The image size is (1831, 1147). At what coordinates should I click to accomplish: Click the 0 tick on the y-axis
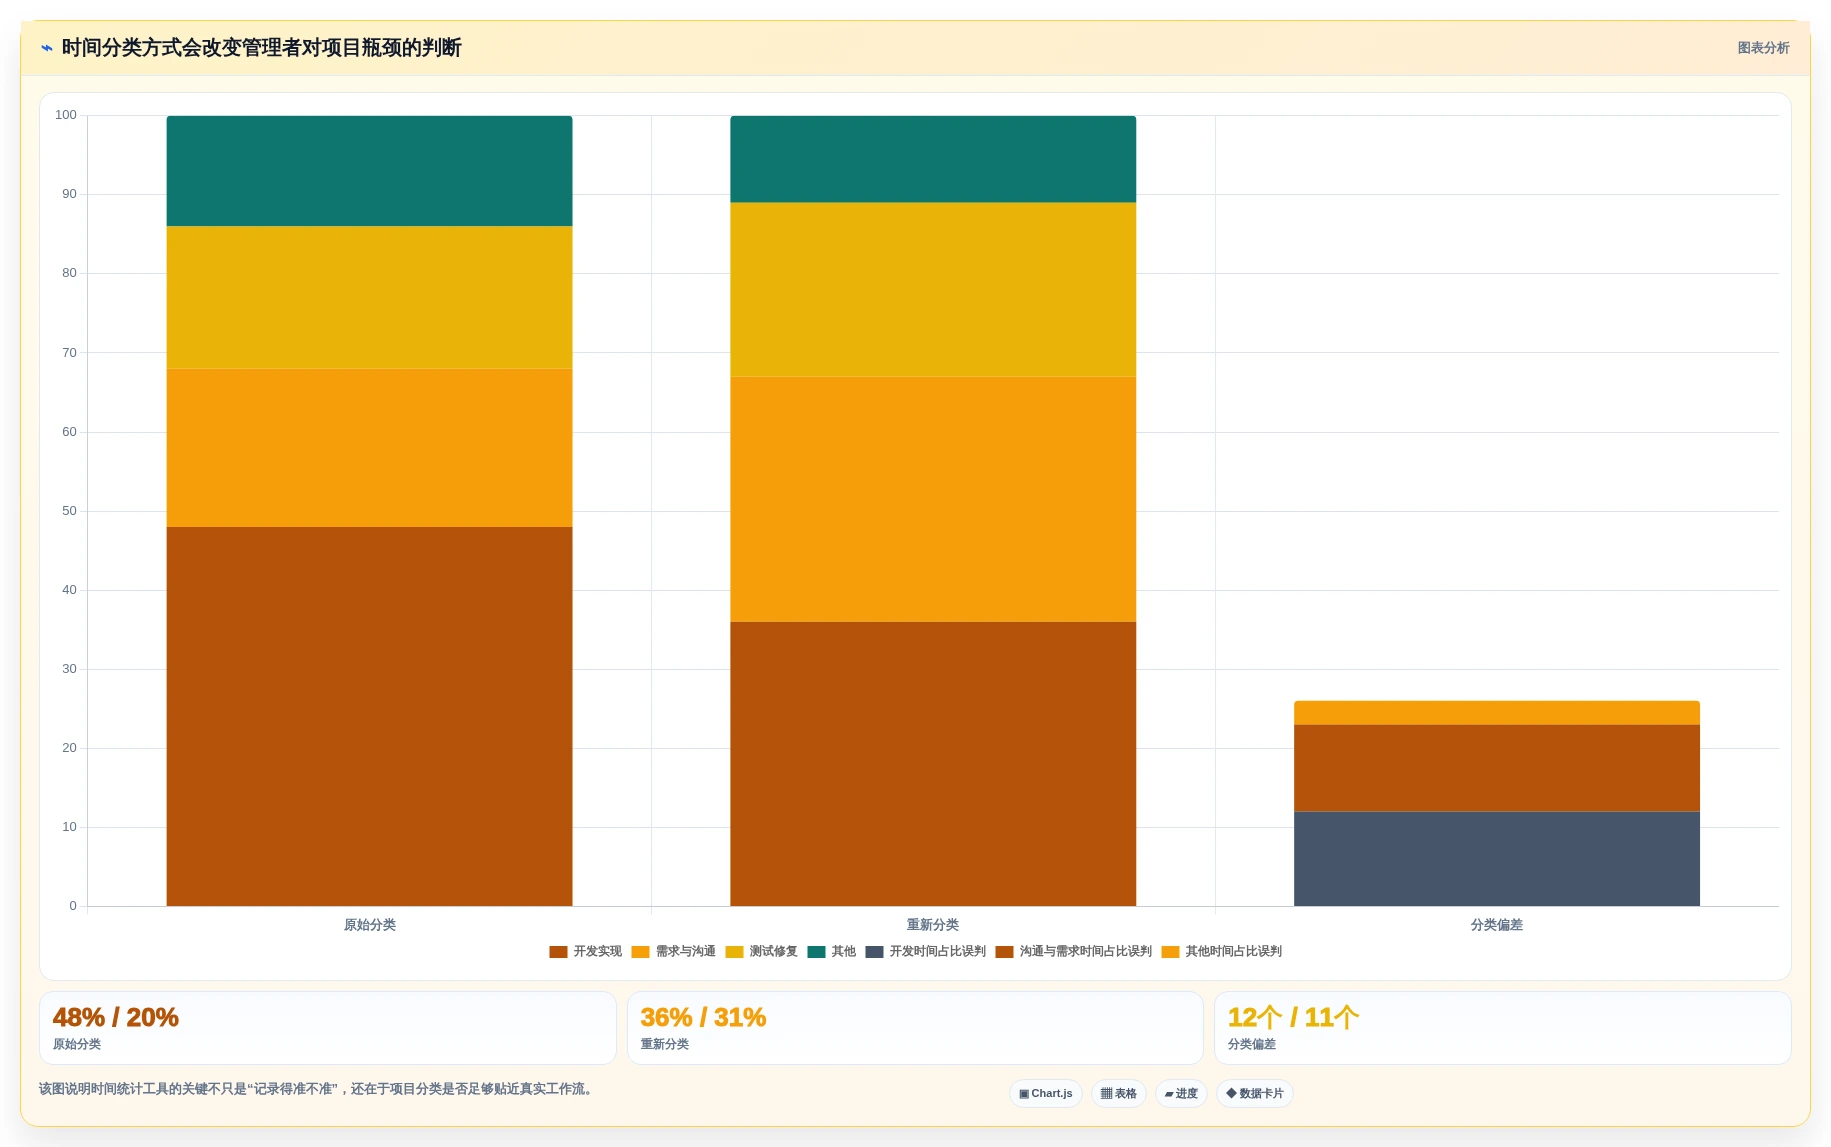coord(72,906)
